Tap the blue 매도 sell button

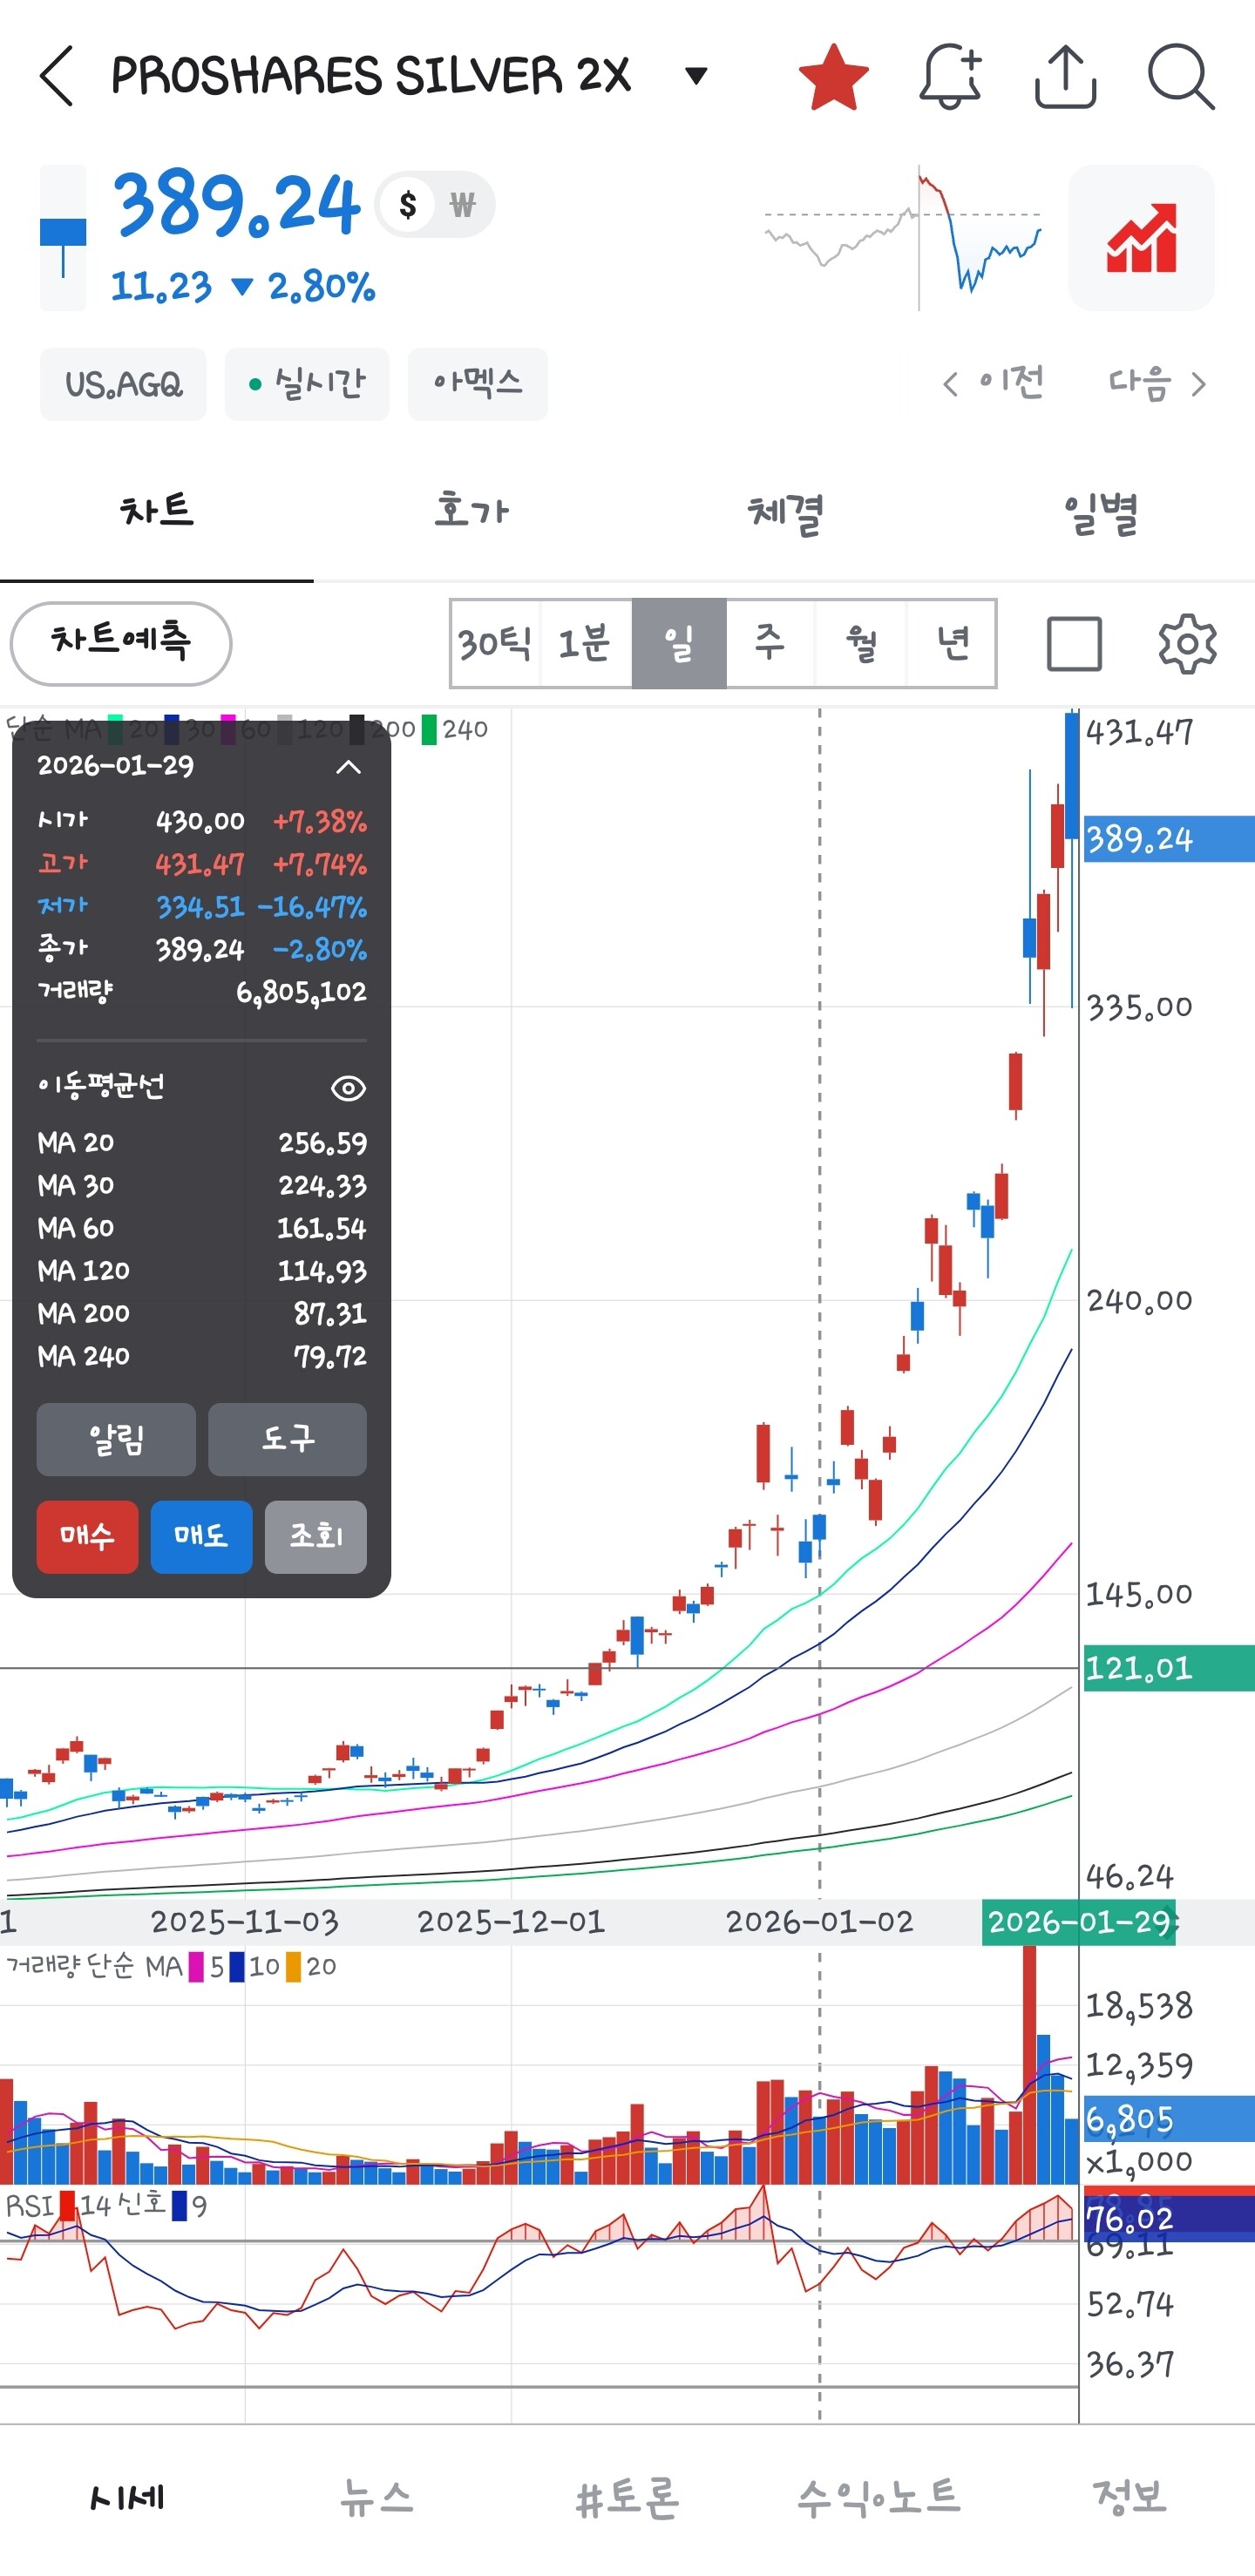click(201, 1537)
